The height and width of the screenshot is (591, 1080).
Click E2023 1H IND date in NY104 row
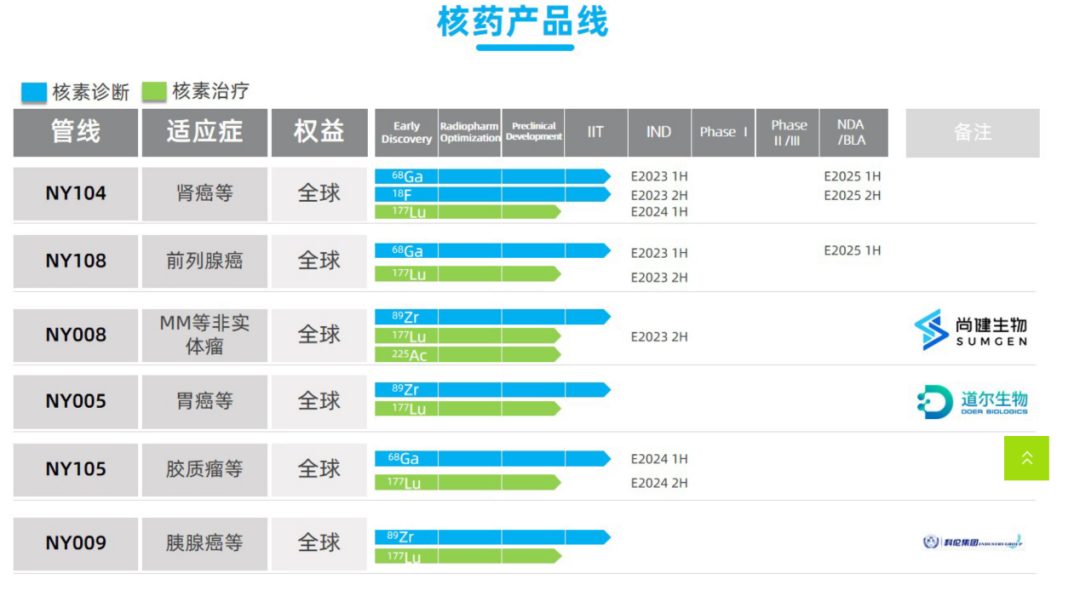pos(659,176)
